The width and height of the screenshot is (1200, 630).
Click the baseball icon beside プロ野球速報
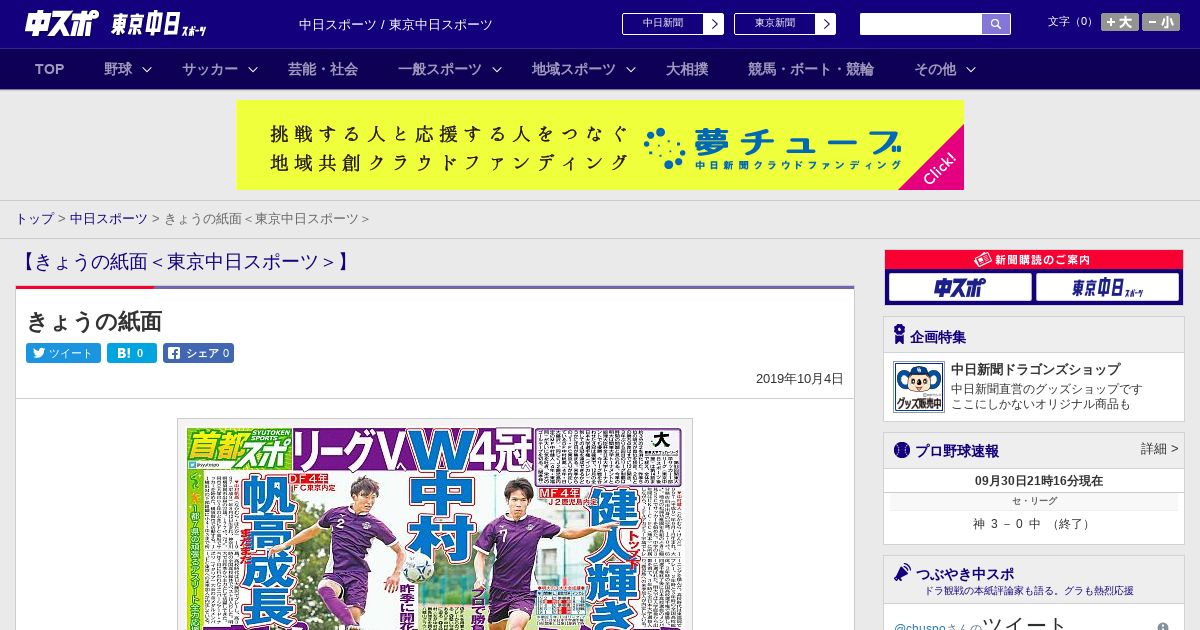[x=902, y=450]
